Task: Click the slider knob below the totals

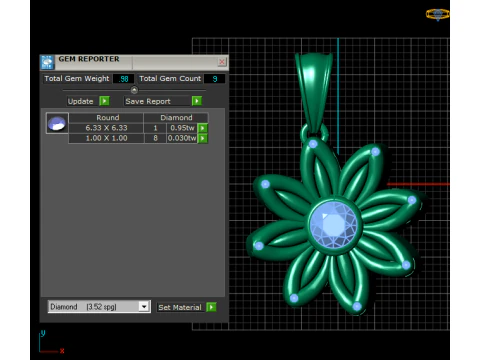Action: [134, 90]
